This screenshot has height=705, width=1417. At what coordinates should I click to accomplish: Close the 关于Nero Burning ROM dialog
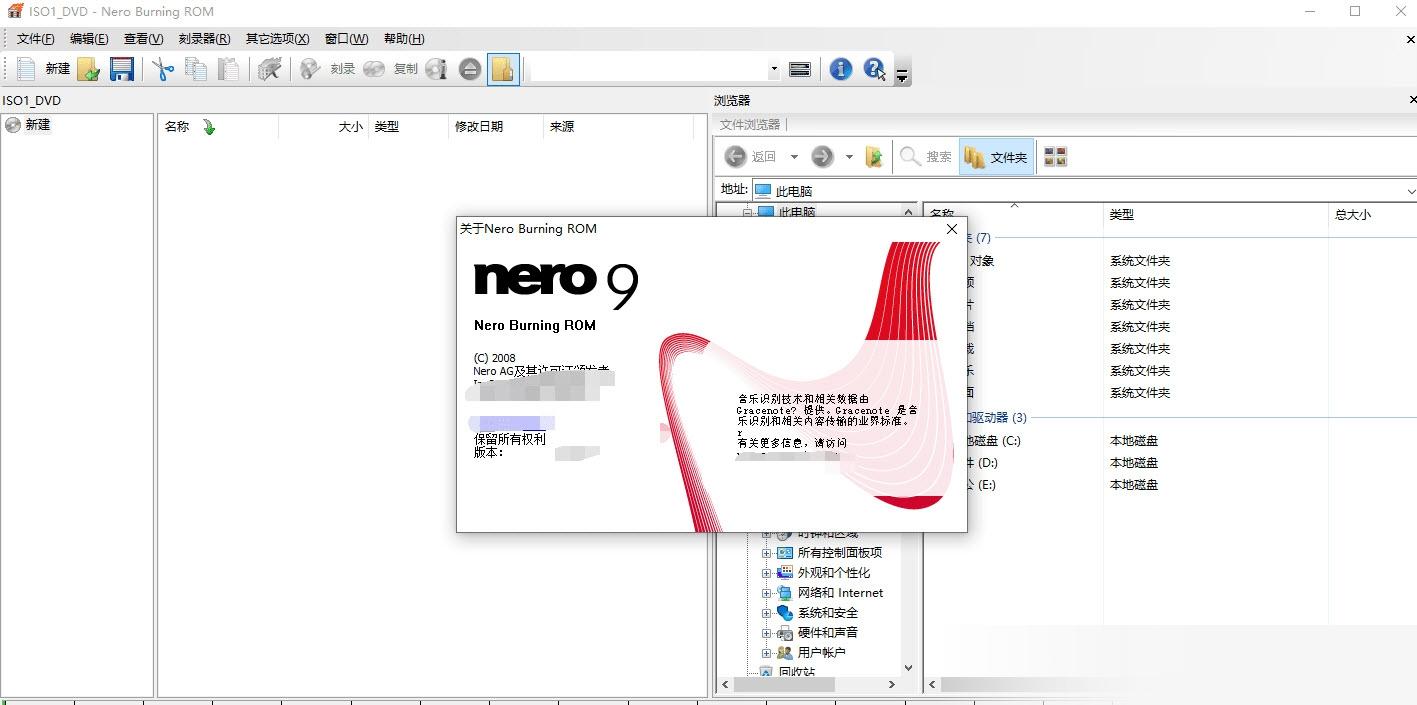[x=952, y=229]
